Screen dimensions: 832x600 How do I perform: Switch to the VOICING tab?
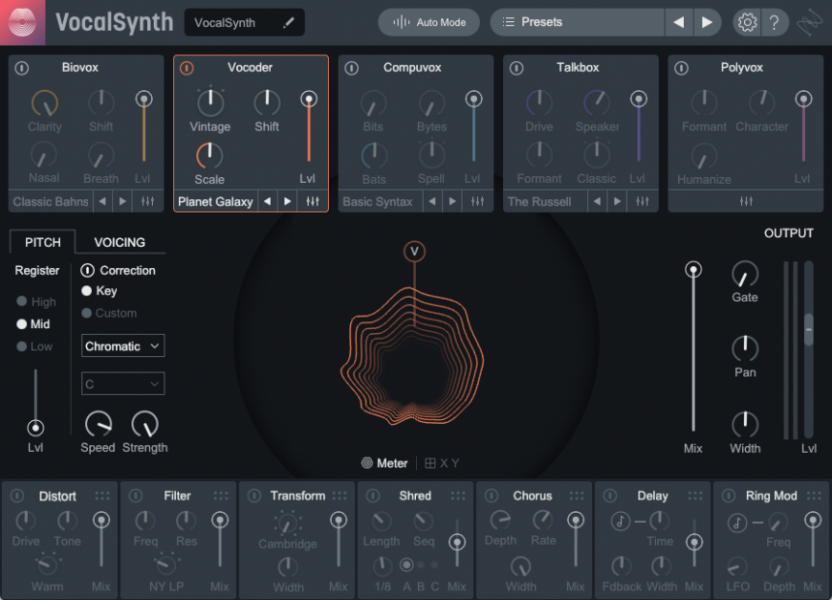pyautogui.click(x=119, y=242)
